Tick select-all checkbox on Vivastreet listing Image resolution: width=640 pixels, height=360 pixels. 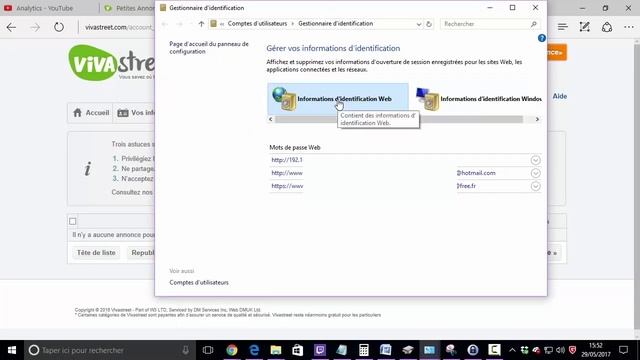73,221
